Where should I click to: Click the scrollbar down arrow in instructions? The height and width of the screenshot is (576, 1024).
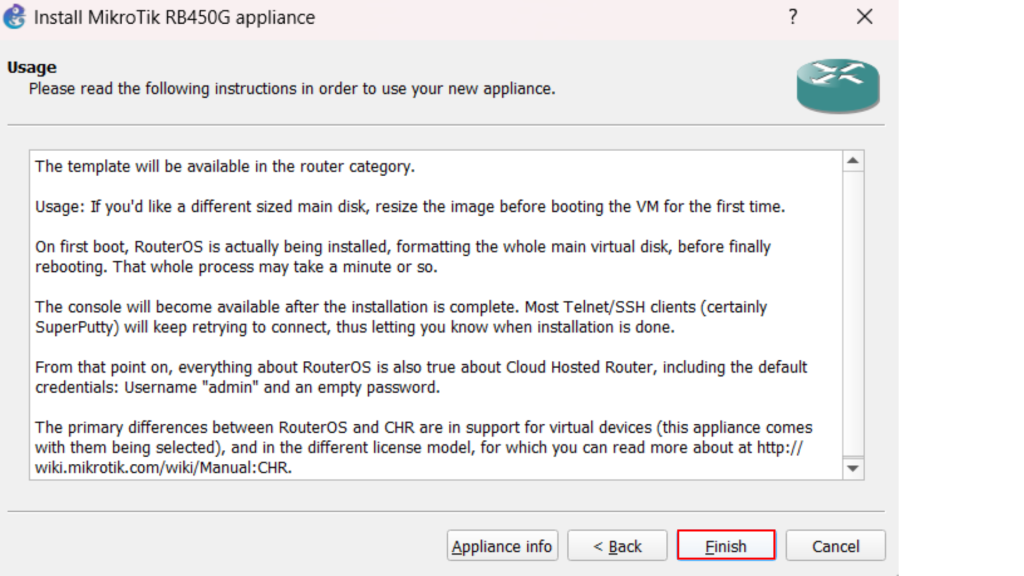click(853, 468)
